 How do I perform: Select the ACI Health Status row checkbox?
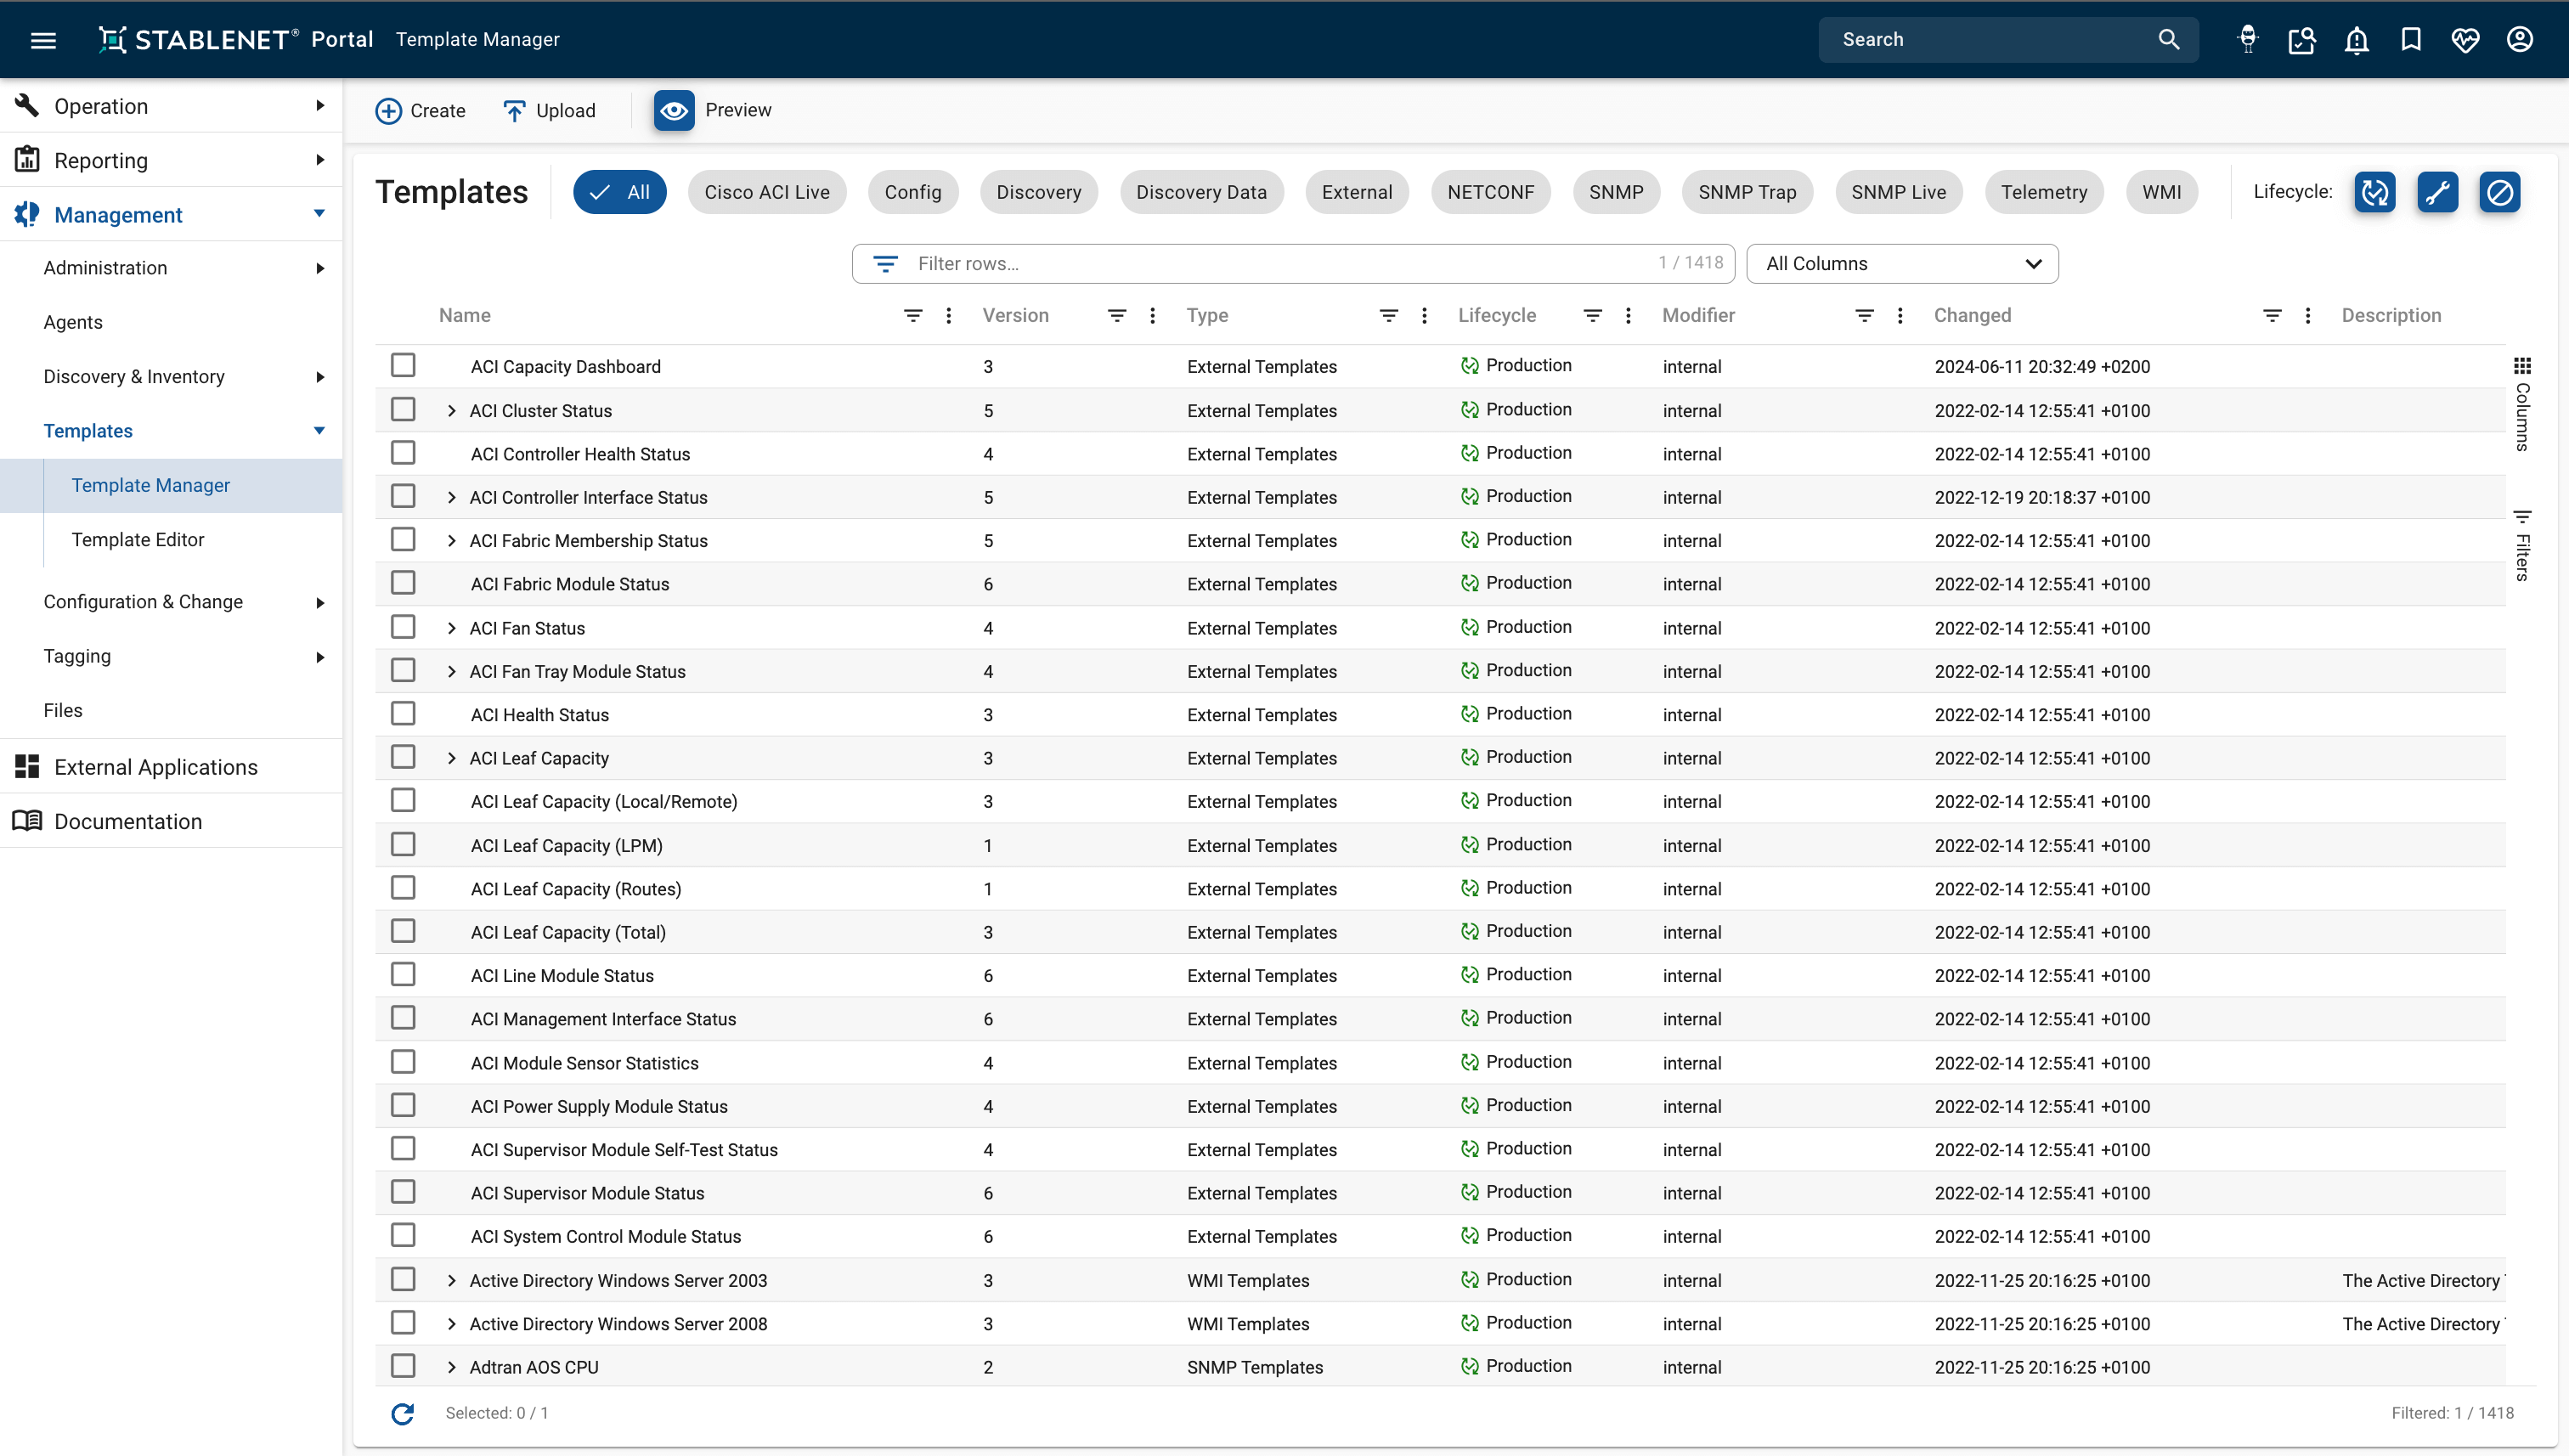pos(403,714)
